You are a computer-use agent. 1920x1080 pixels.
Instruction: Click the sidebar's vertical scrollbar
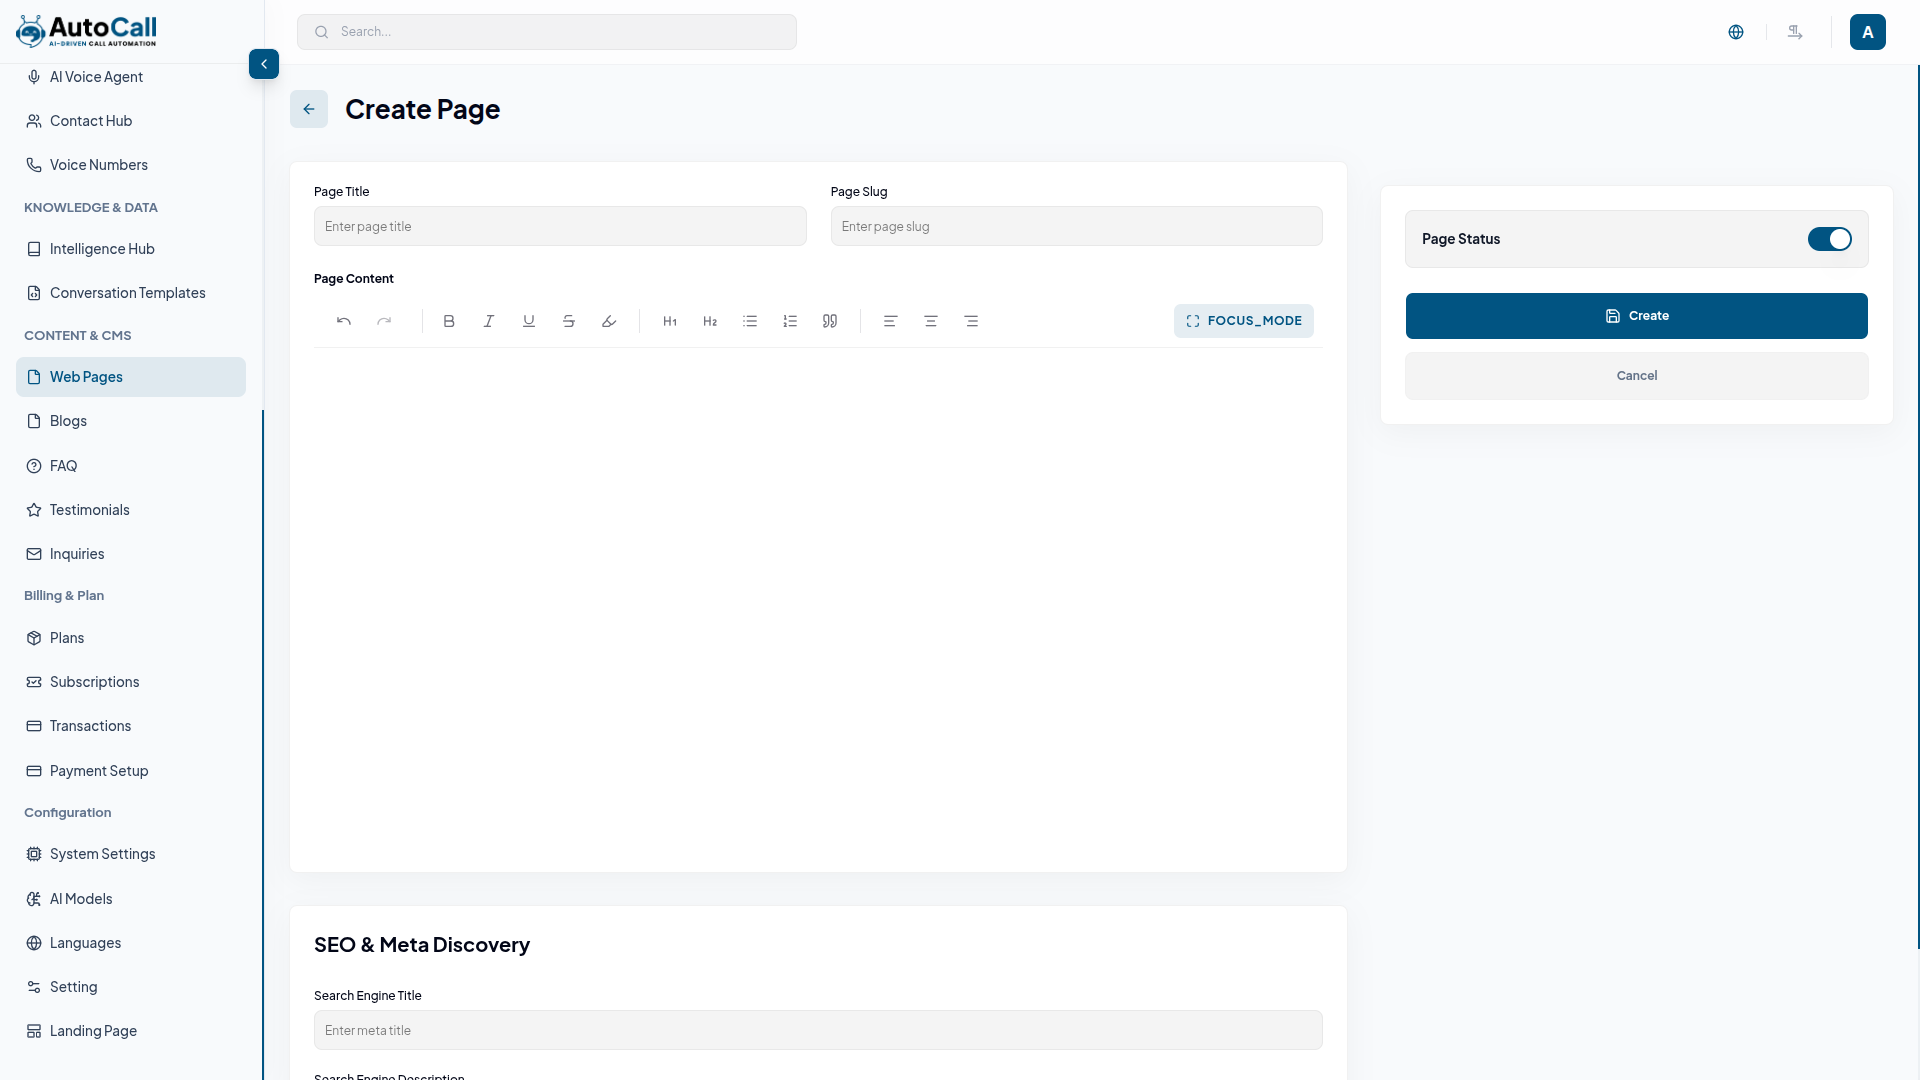tap(263, 745)
